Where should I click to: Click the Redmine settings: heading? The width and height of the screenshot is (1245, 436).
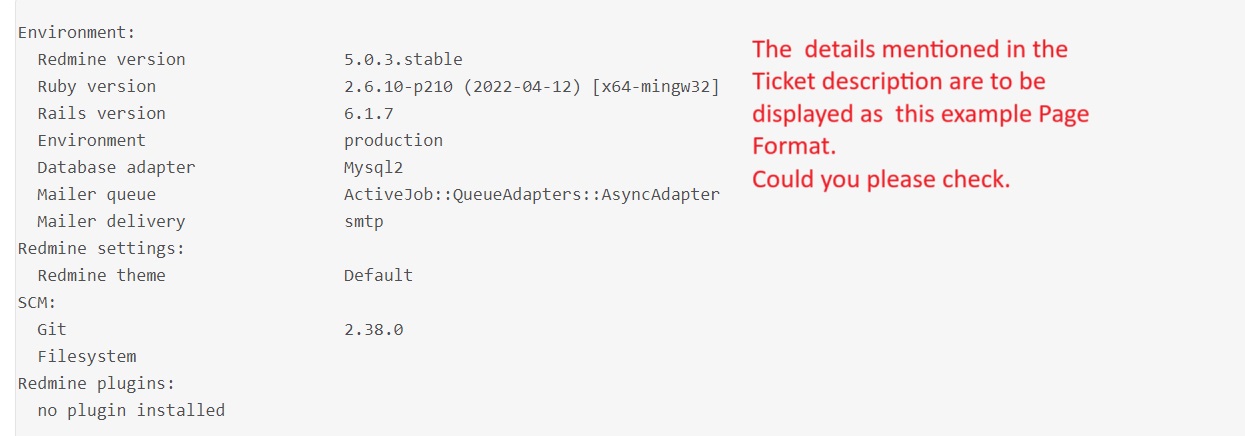(101, 248)
